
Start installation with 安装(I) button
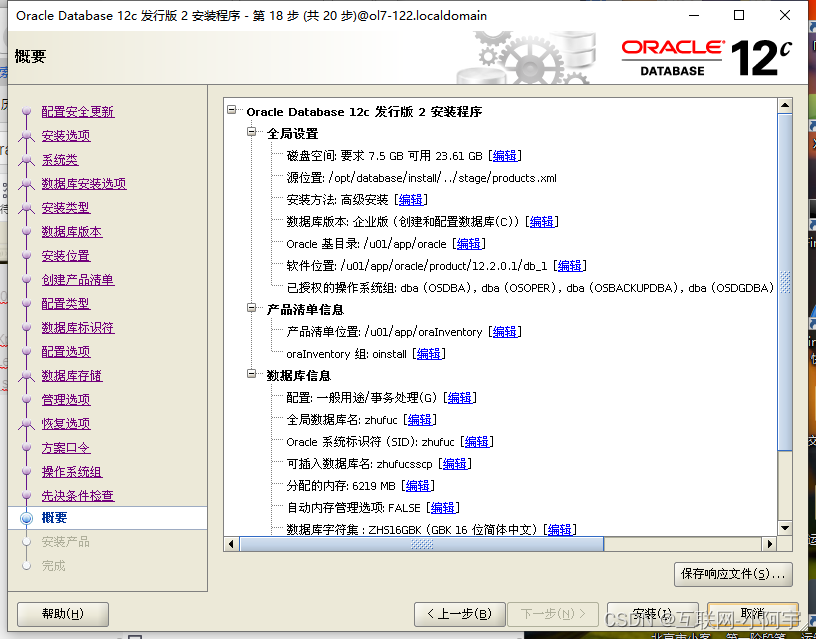click(x=653, y=614)
